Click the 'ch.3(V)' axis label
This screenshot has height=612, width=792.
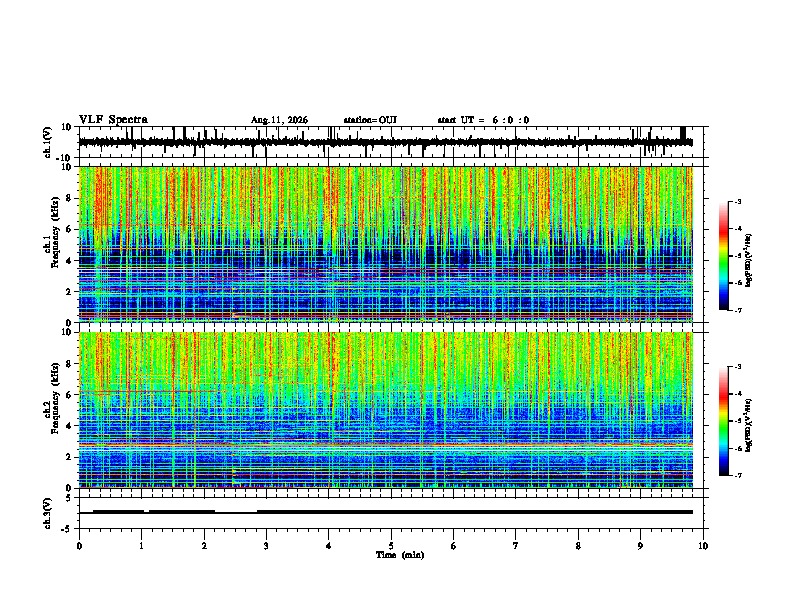(48, 513)
